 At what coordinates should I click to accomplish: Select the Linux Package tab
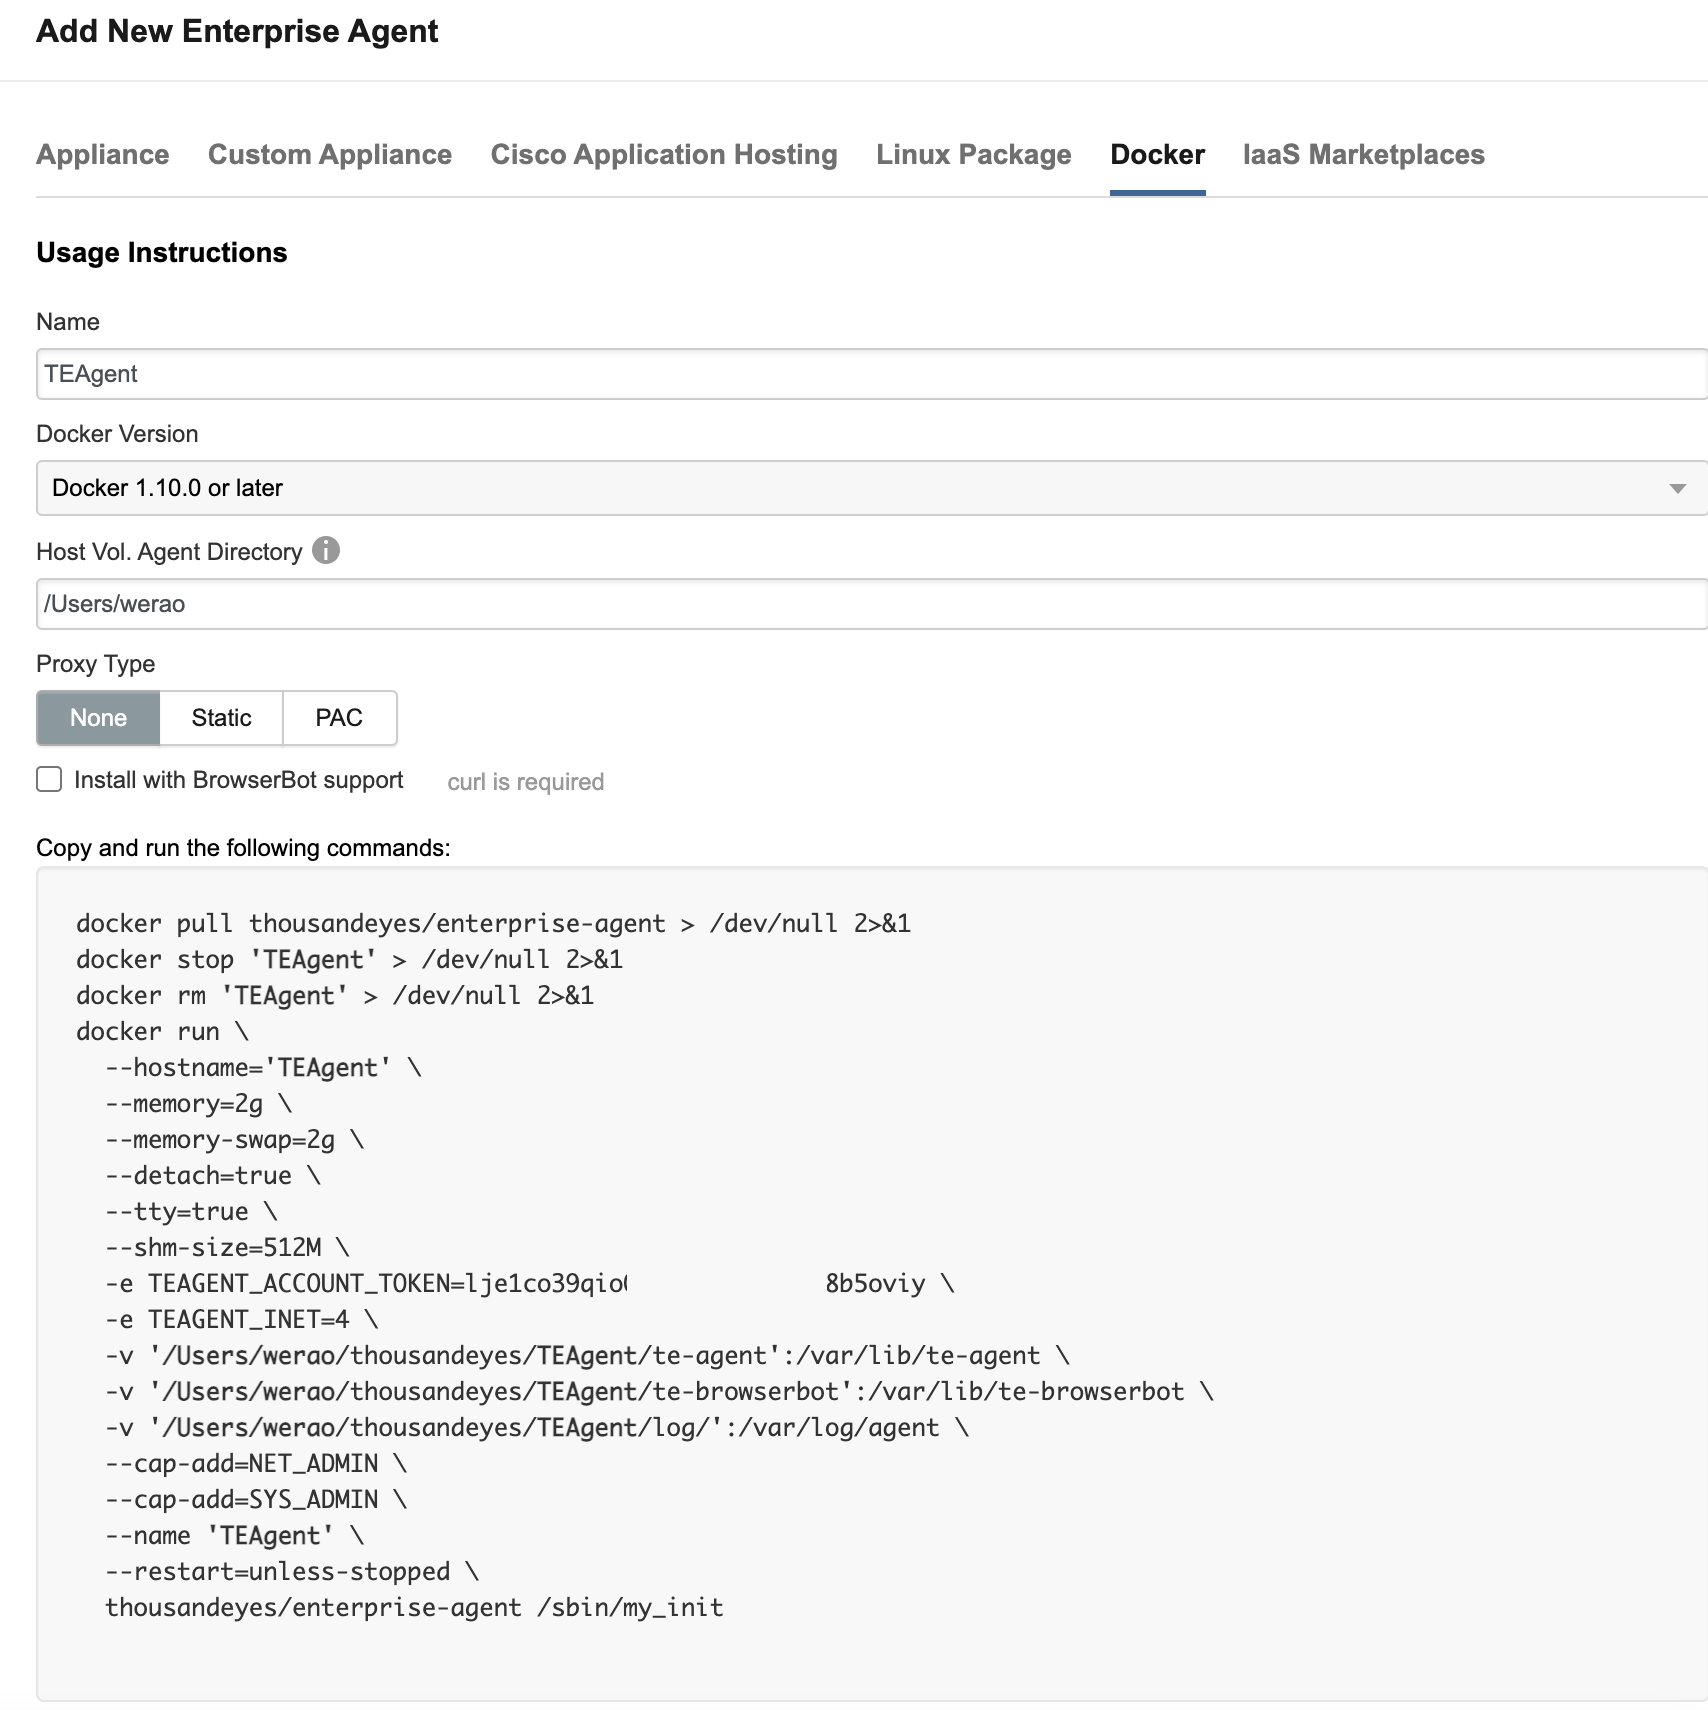coord(974,155)
